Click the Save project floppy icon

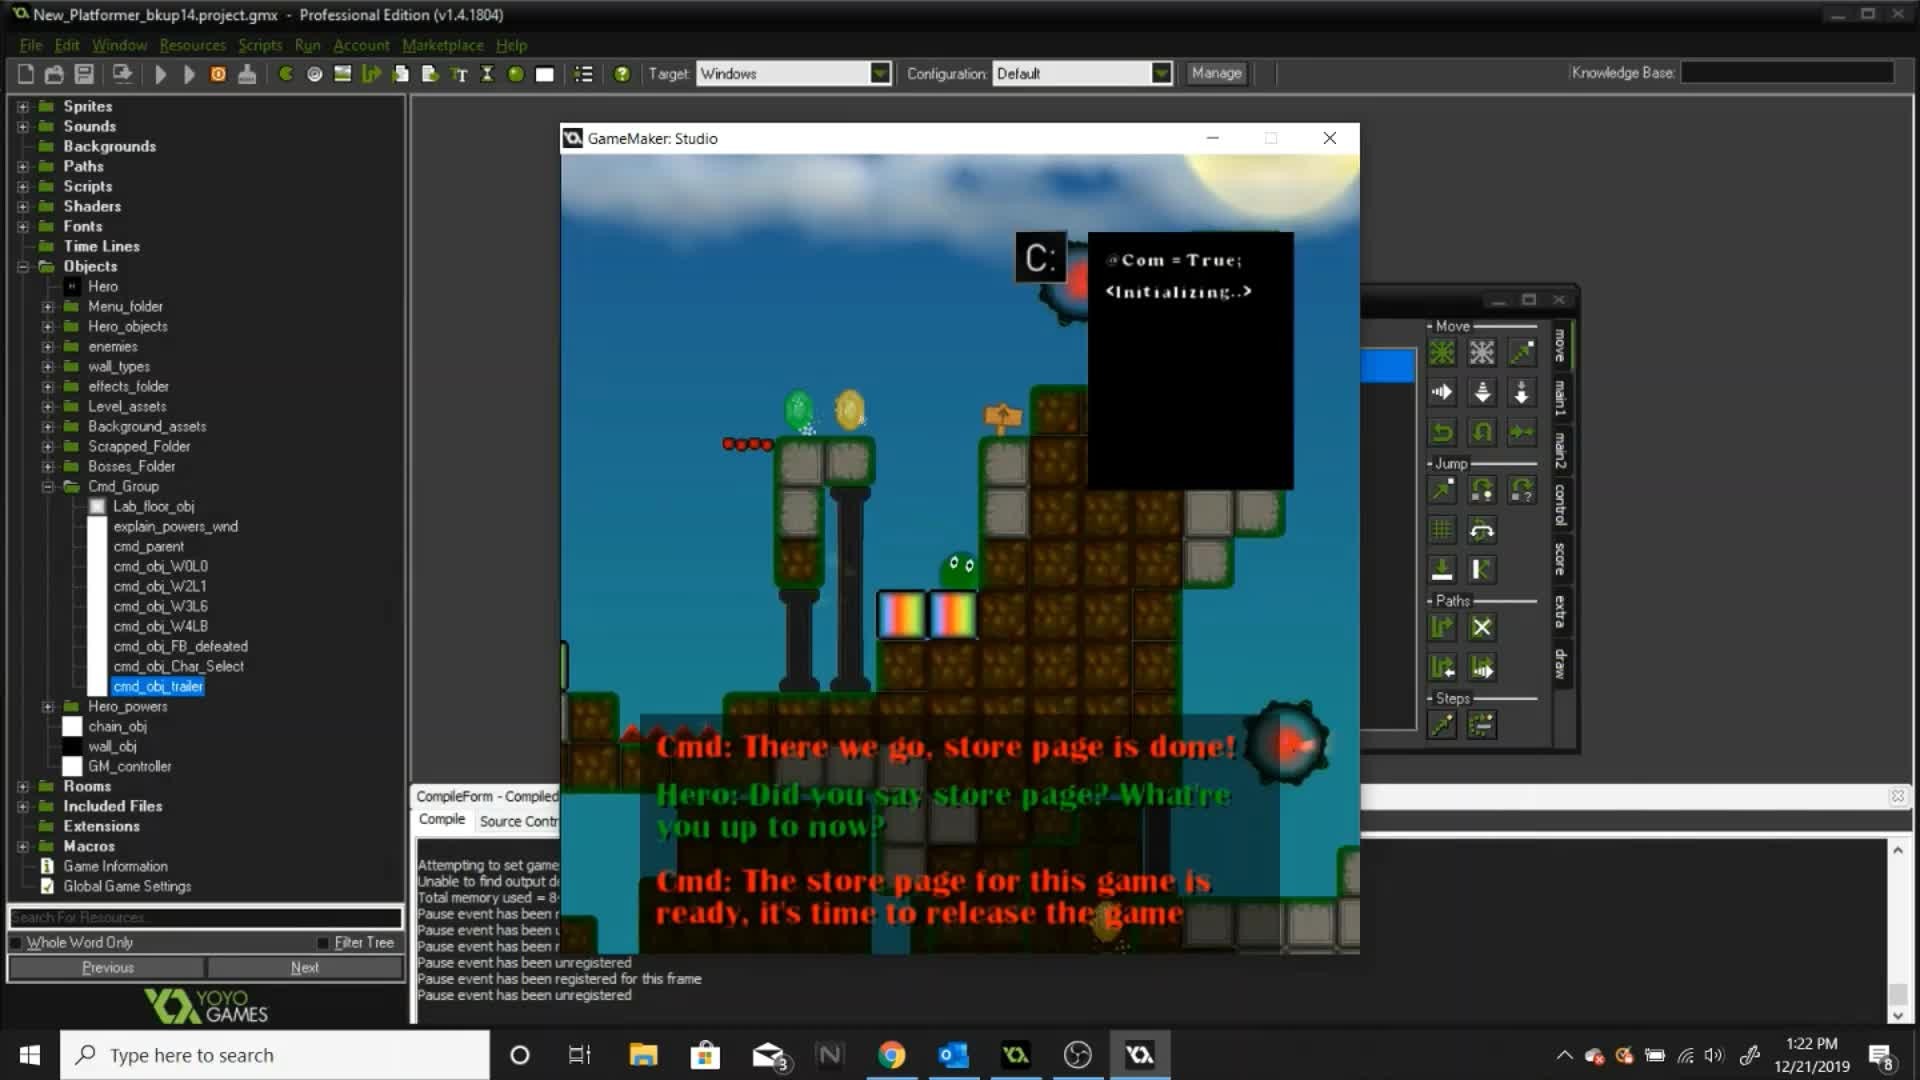click(x=84, y=74)
